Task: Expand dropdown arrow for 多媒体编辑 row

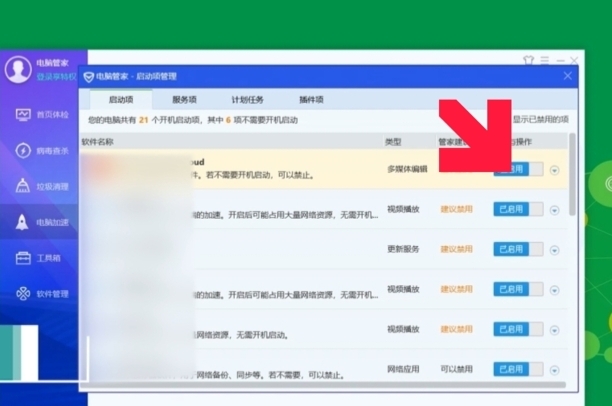Action: click(x=554, y=170)
